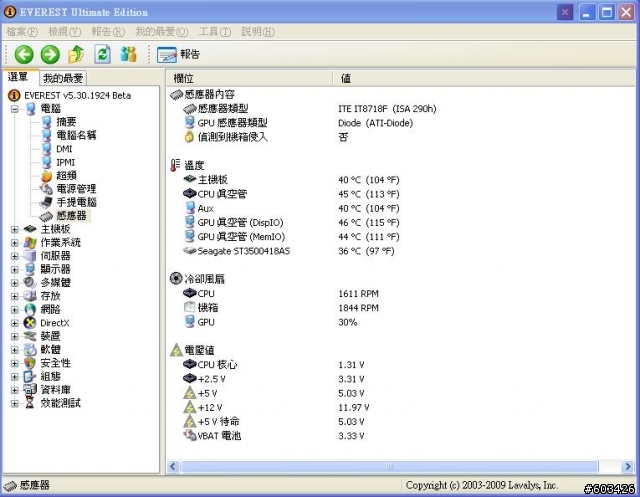Image resolution: width=640 pixels, height=497 pixels.
Task: Click the horizontal scrollbar left arrow
Action: pyautogui.click(x=173, y=466)
